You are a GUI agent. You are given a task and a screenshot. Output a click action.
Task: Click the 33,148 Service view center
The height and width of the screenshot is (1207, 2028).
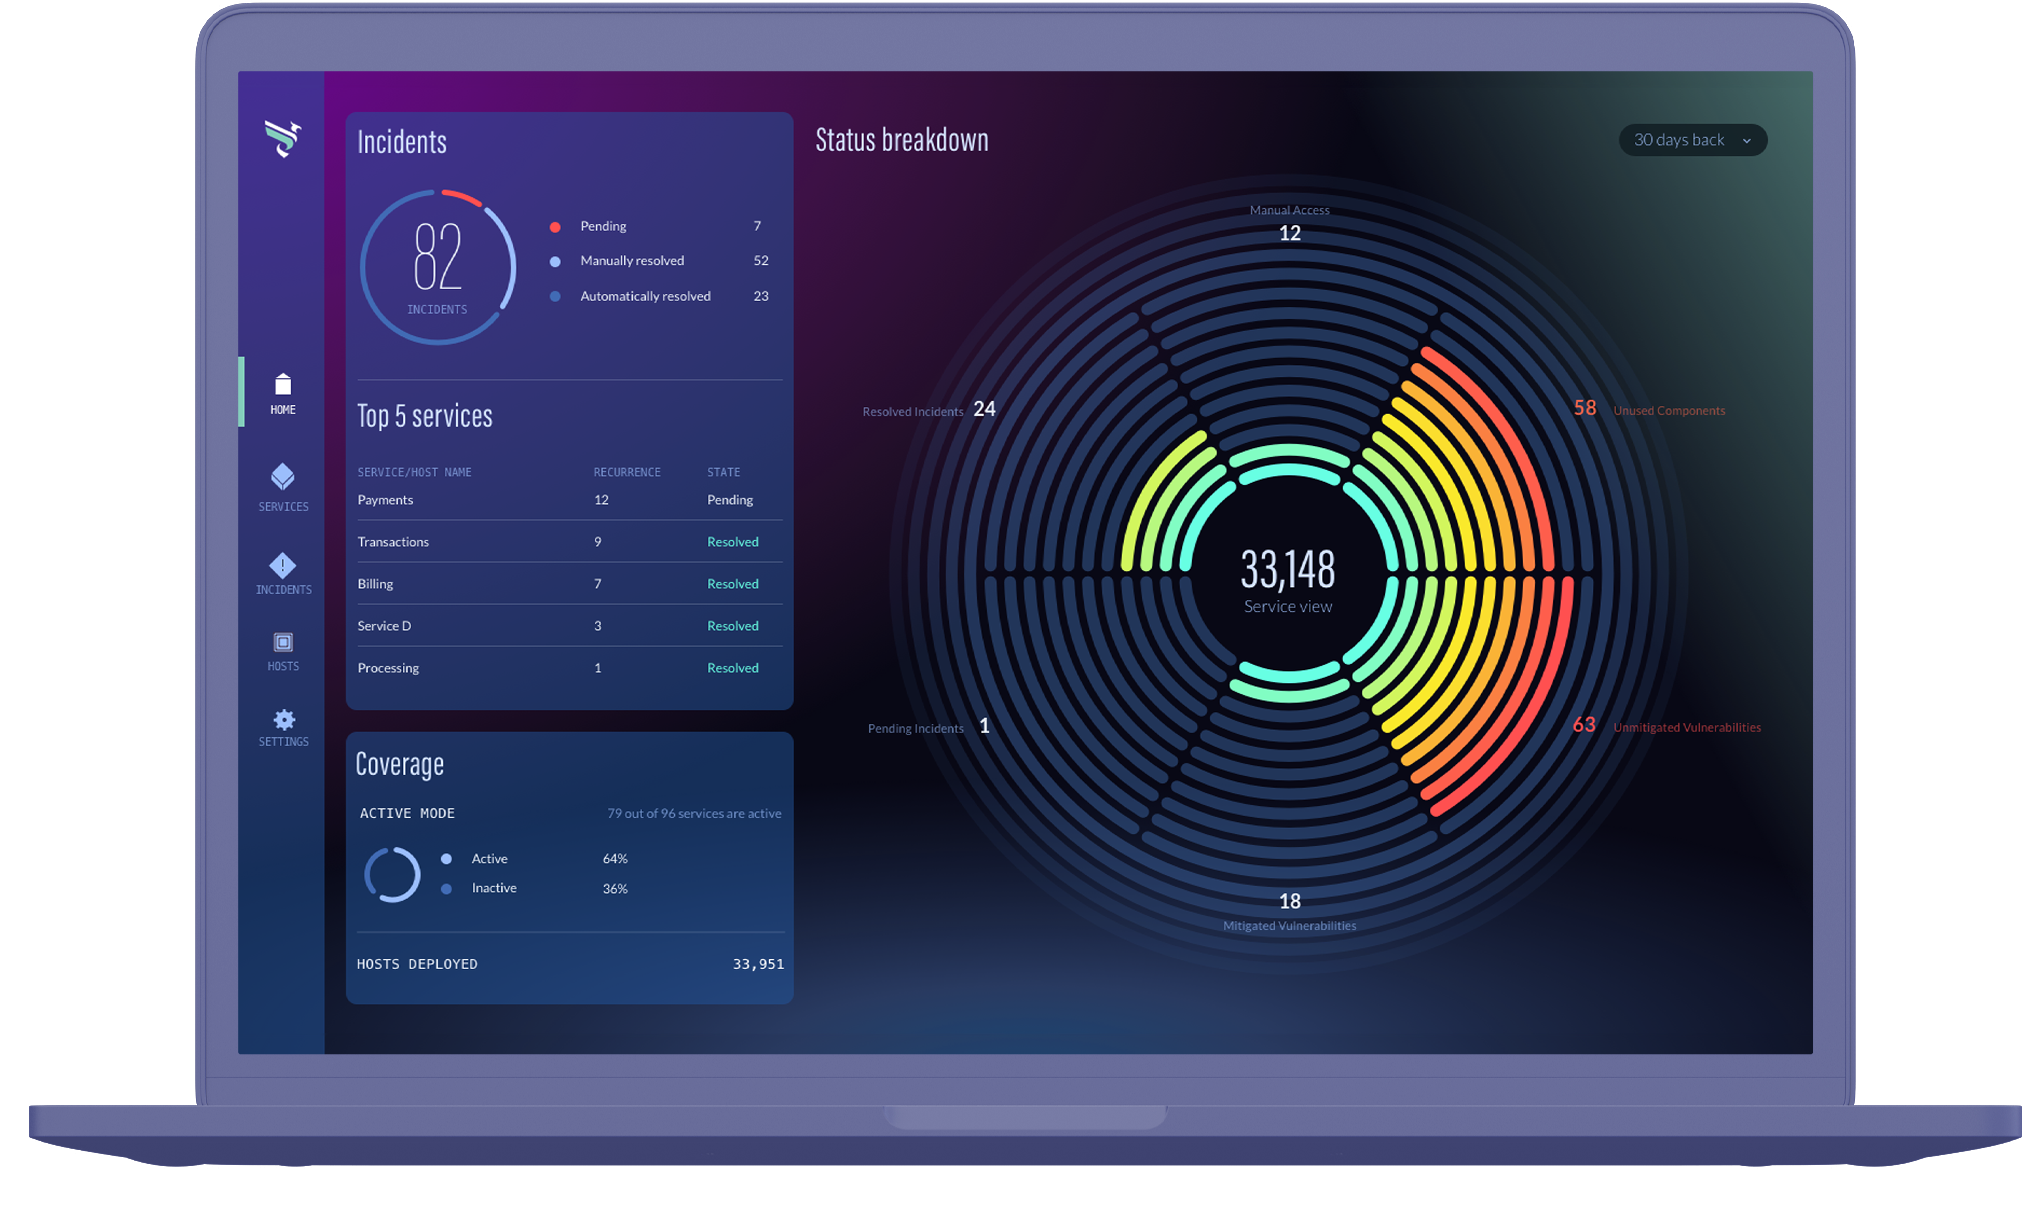pyautogui.click(x=1288, y=580)
